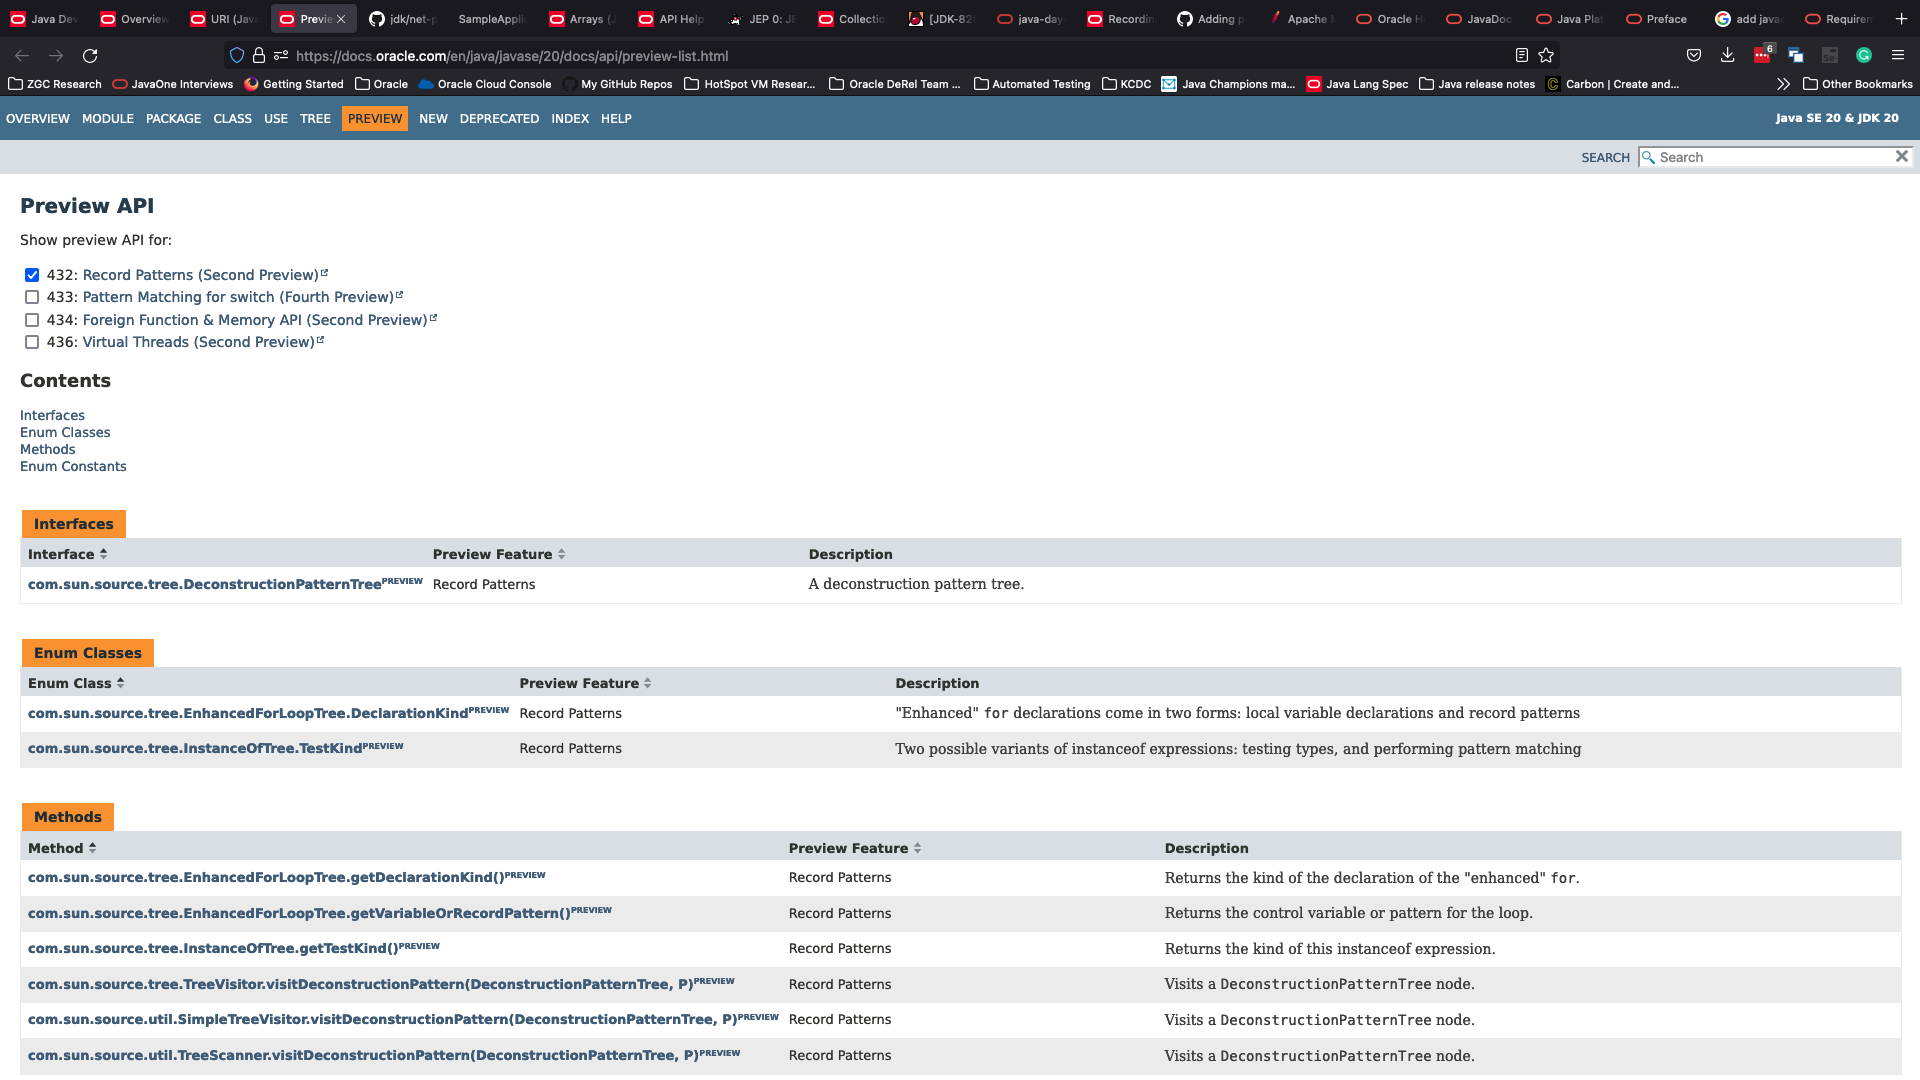
Task: Open the Firefox hamburger application menu
Action: point(1897,56)
